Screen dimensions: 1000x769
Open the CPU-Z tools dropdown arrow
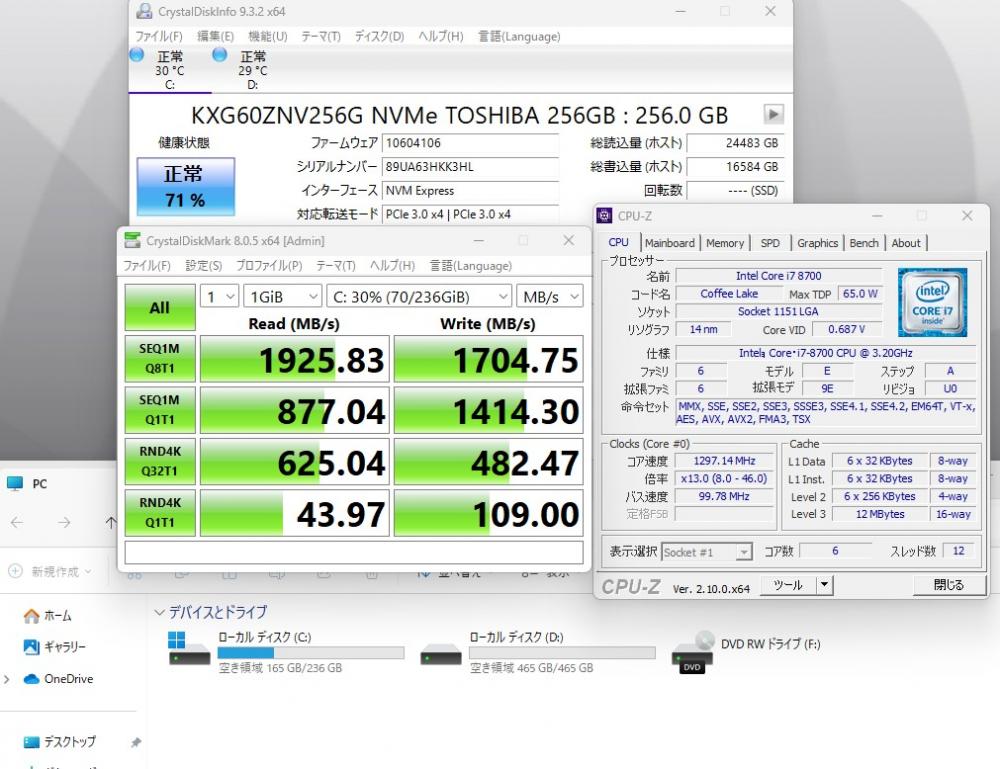click(x=825, y=584)
